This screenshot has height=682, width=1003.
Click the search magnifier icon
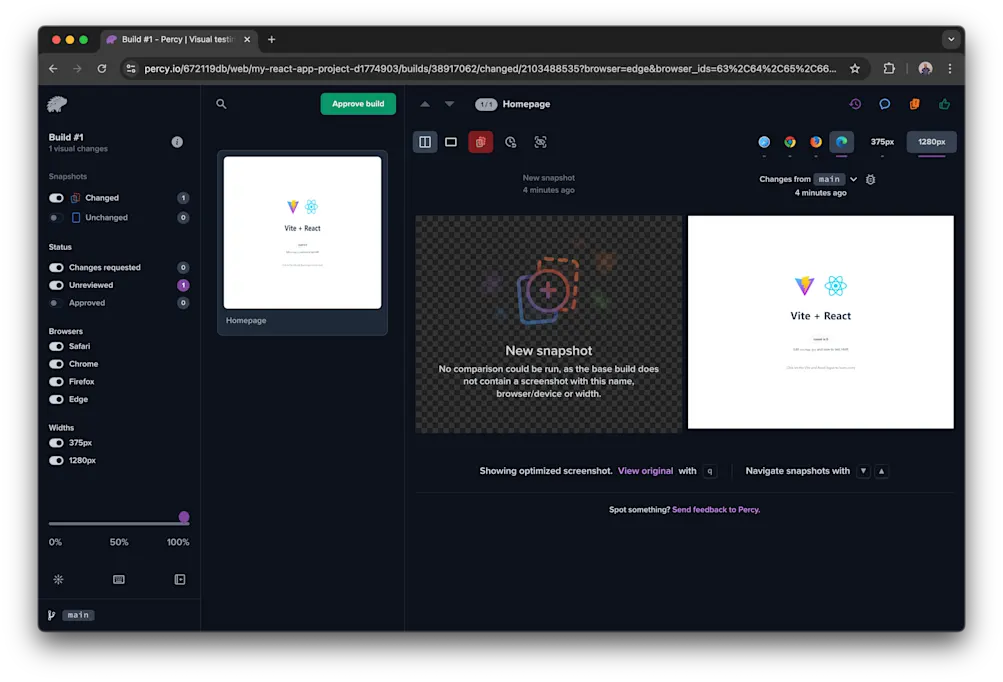(220, 103)
